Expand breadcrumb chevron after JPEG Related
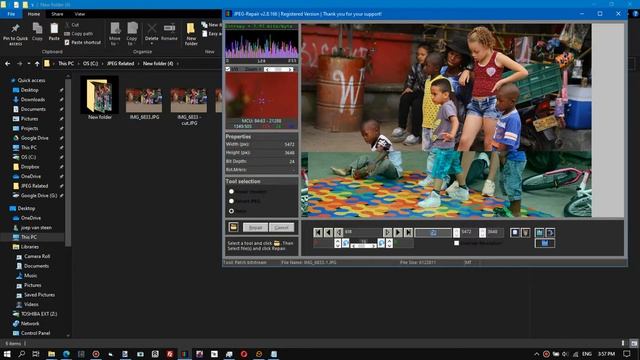 138,64
